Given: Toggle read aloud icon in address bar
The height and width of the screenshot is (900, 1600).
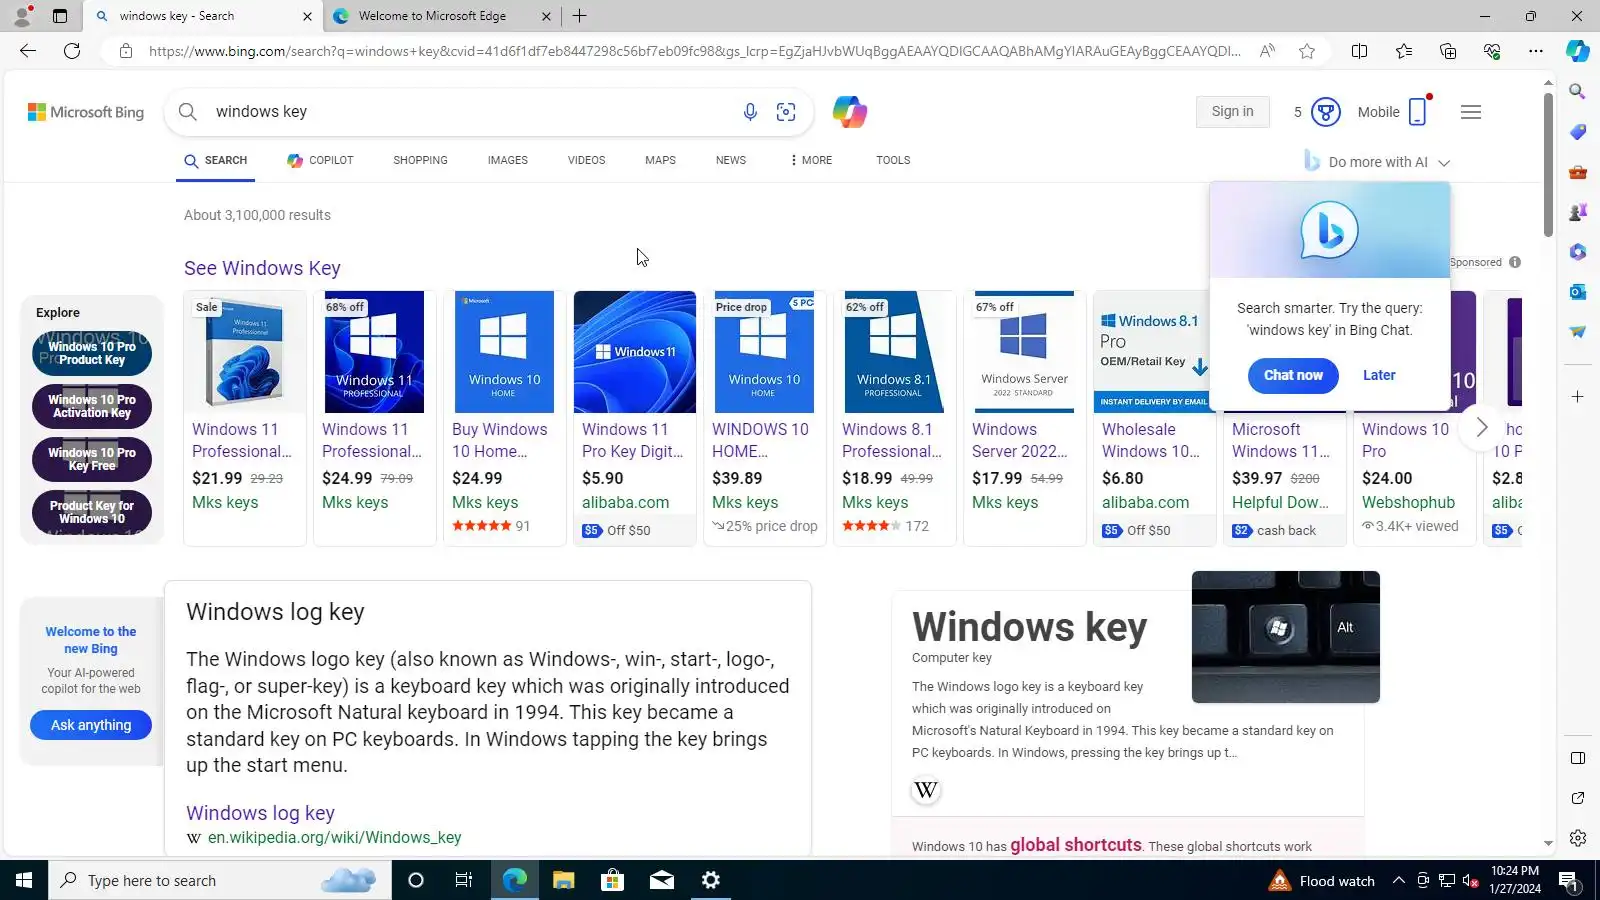Looking at the screenshot, I should (1267, 51).
